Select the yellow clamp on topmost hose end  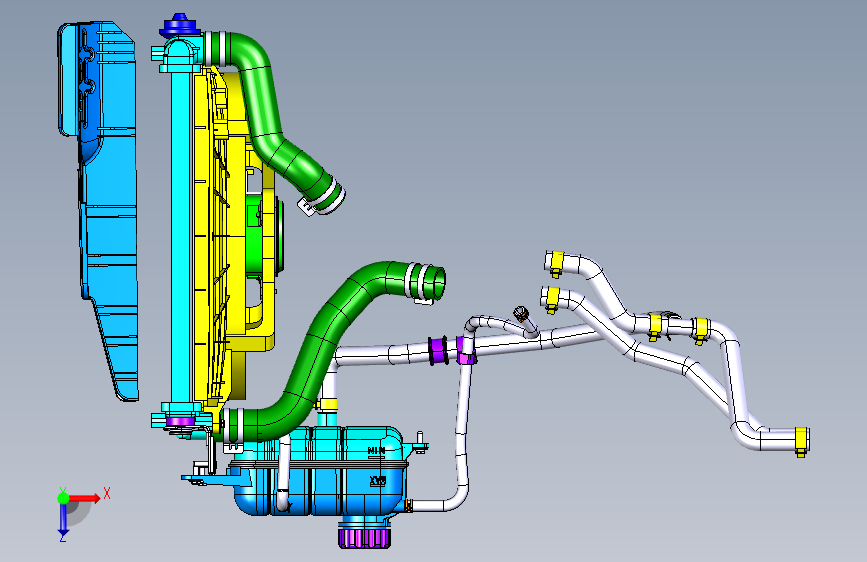pos(556,263)
